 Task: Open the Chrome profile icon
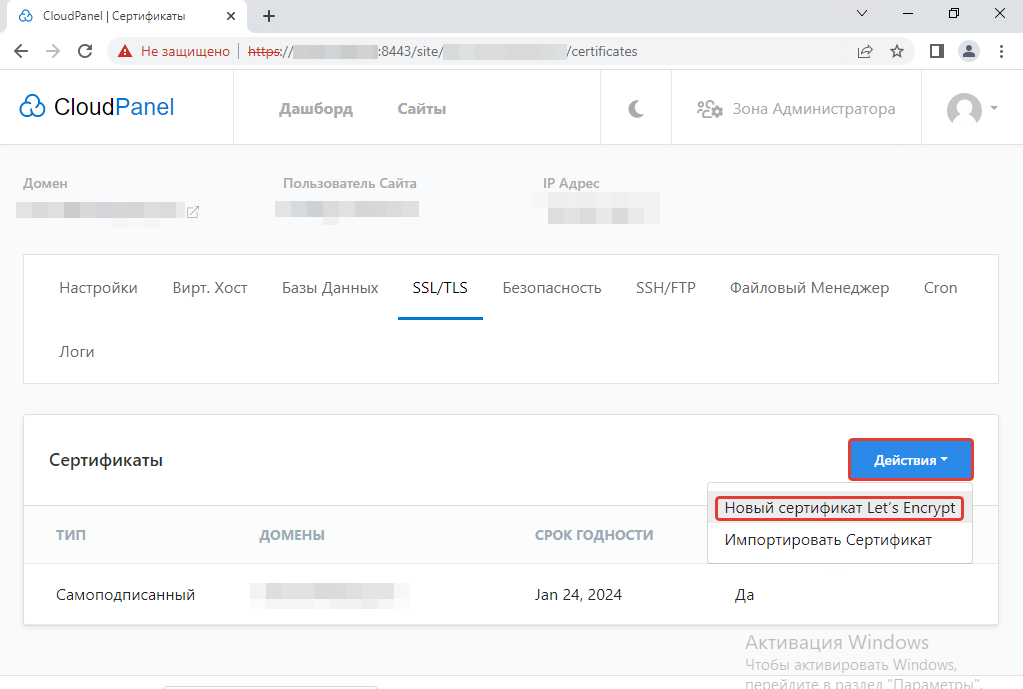pyautogui.click(x=968, y=51)
